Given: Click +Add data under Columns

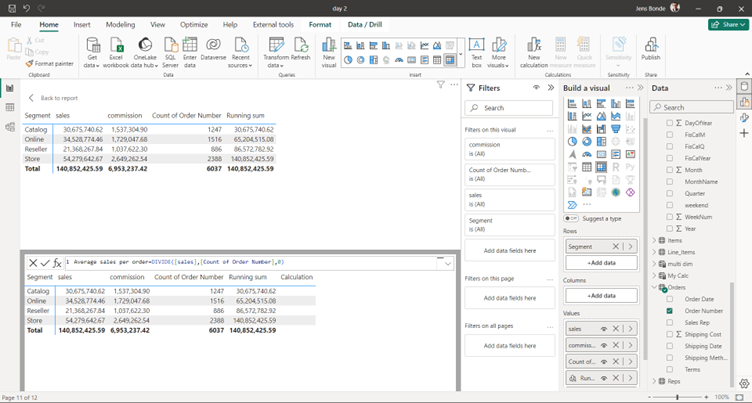Looking at the screenshot, I should (601, 296).
